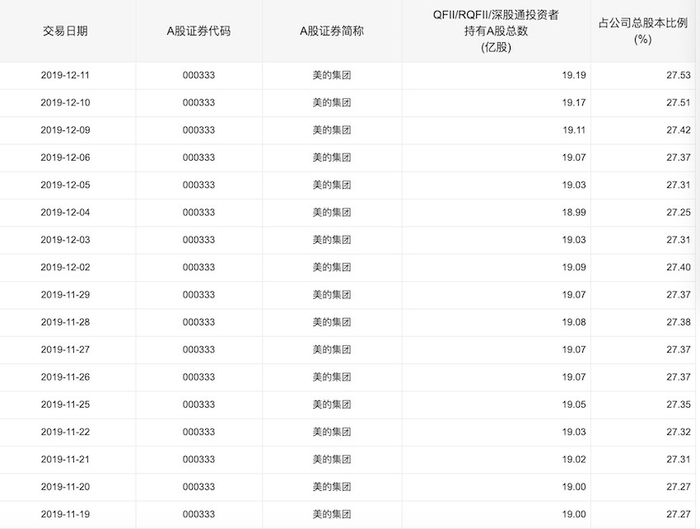Click the A股证券简称 column header
The image size is (700, 529).
332,31
